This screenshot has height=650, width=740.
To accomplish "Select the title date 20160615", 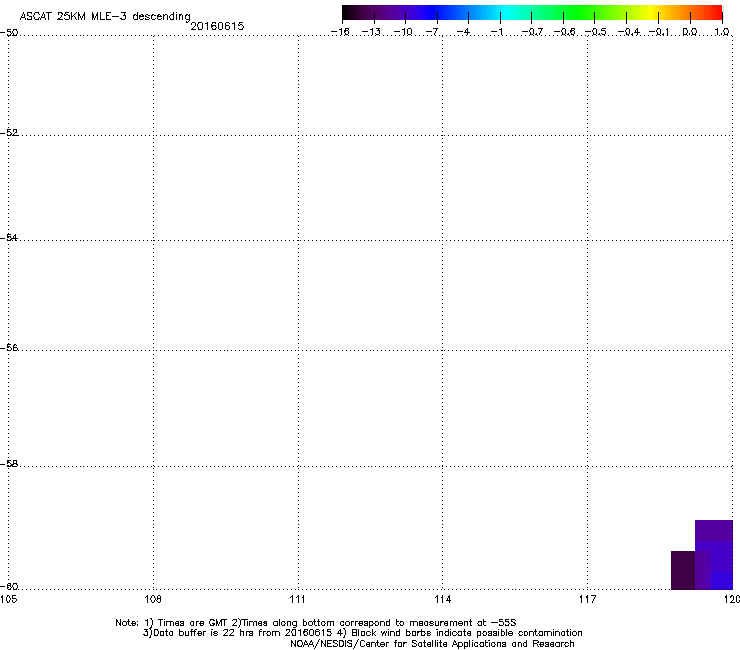I will 217,26.
